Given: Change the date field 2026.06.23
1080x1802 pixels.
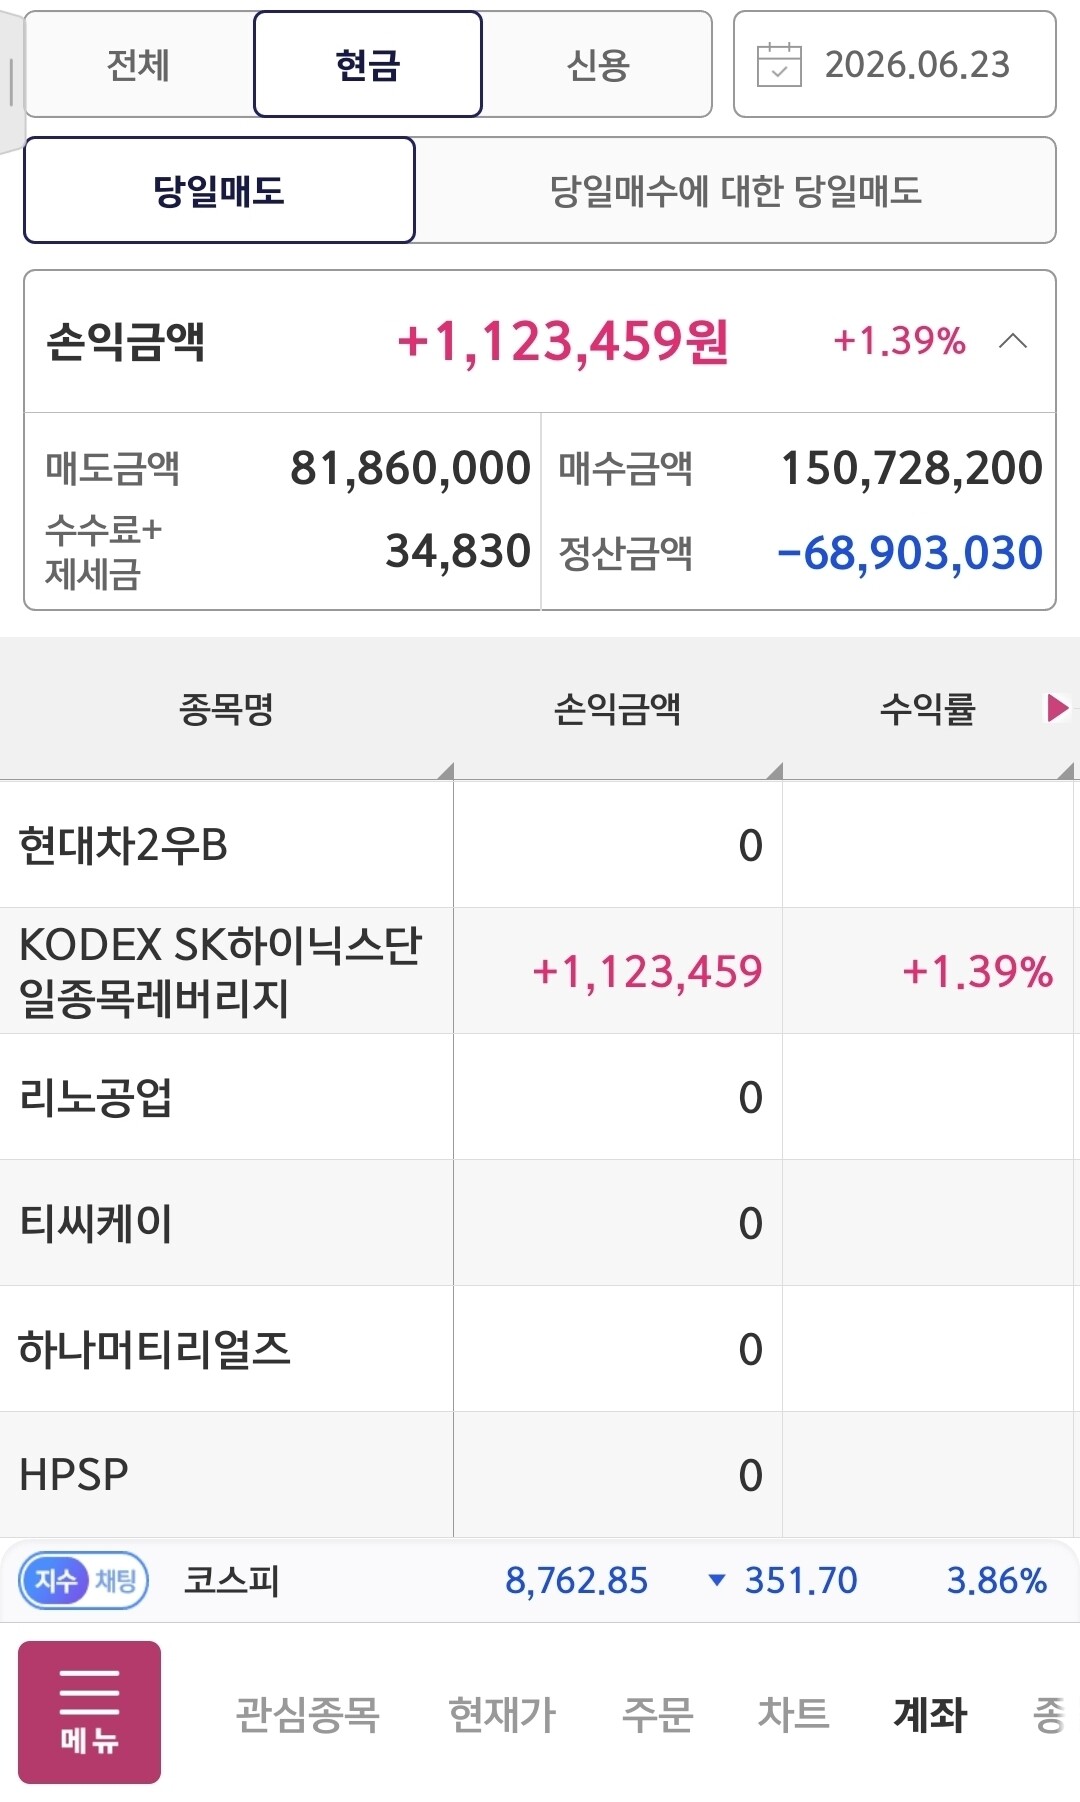Looking at the screenshot, I should (895, 65).
